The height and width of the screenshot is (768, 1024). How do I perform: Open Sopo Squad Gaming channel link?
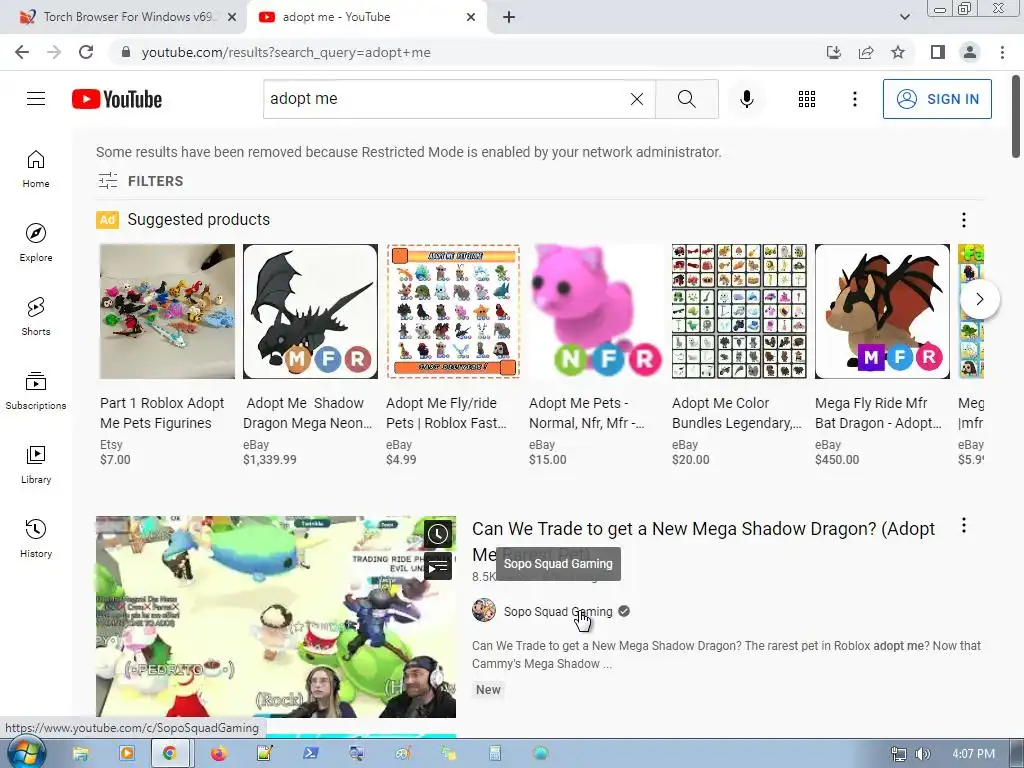558,612
